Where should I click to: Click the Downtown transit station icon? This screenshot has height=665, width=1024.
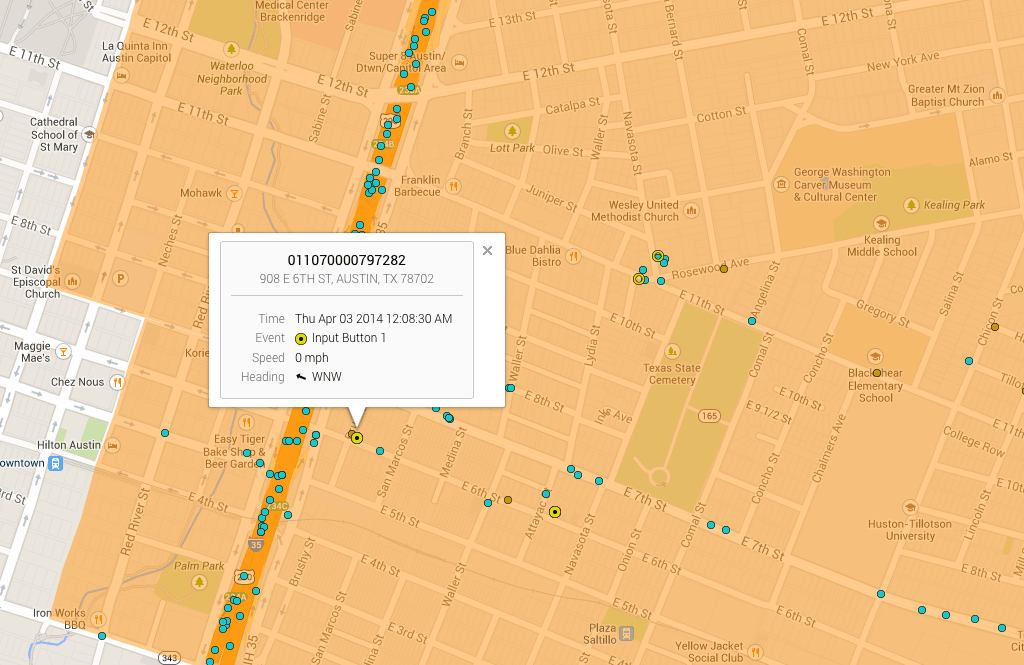[56, 463]
